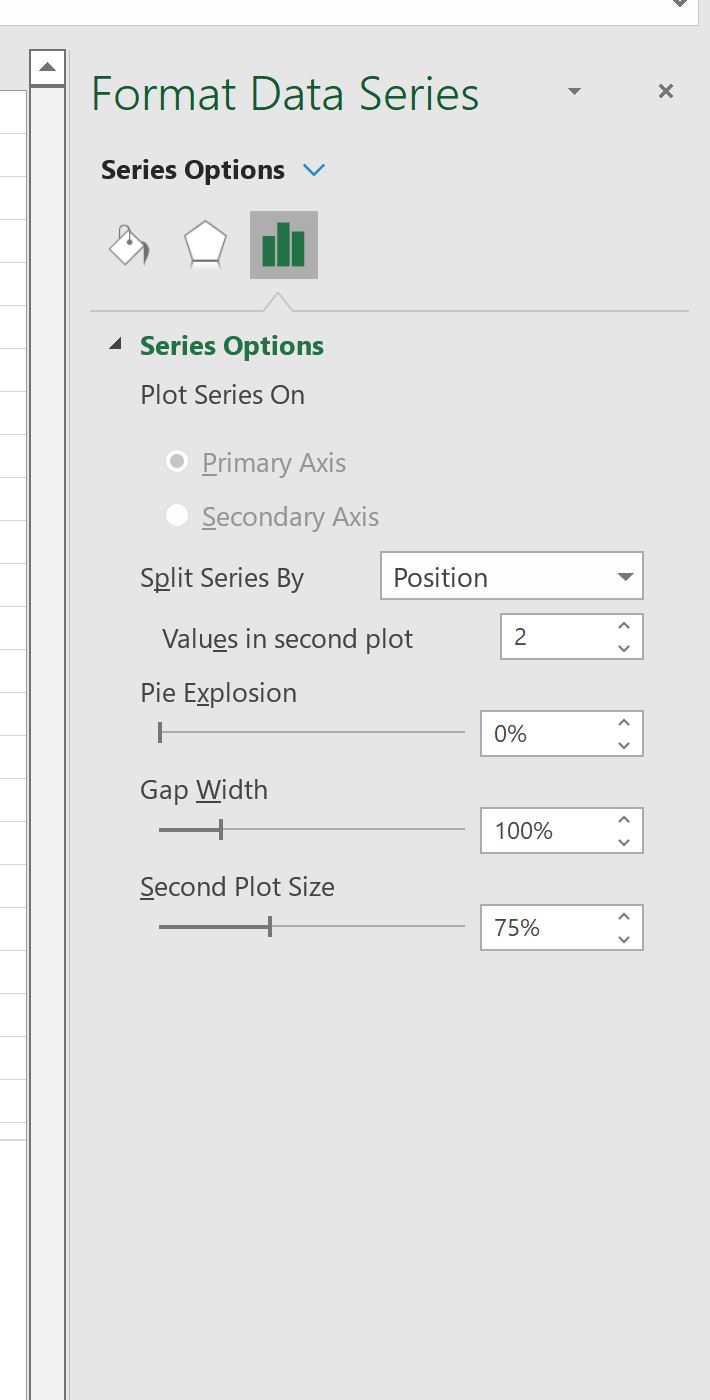710x1400 pixels.
Task: Increase the Pie Explosion percentage spinner
Action: (x=624, y=723)
